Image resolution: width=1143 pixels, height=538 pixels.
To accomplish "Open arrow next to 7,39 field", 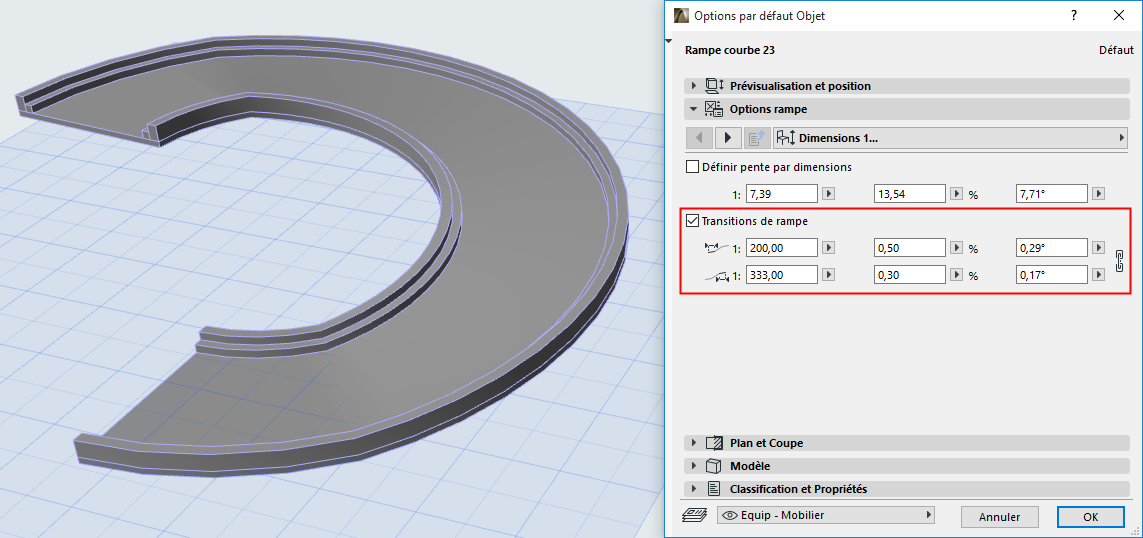I will pyautogui.click(x=828, y=194).
